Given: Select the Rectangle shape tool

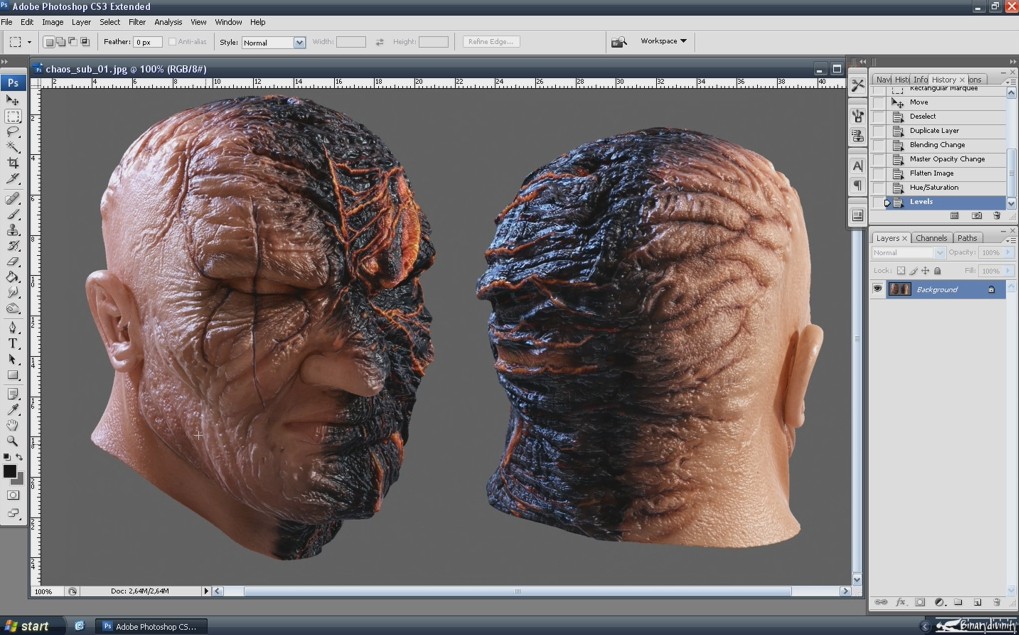Looking at the screenshot, I should 12,375.
